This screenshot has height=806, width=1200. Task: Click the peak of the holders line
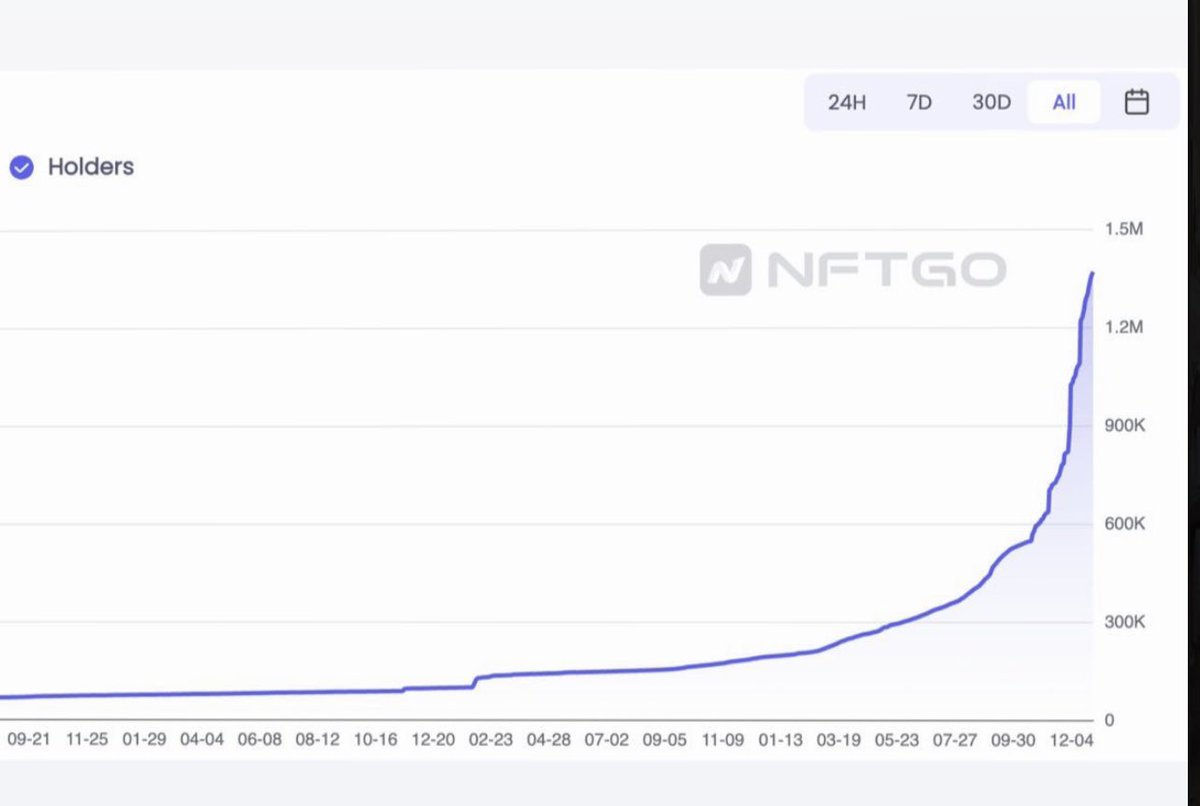(1092, 273)
